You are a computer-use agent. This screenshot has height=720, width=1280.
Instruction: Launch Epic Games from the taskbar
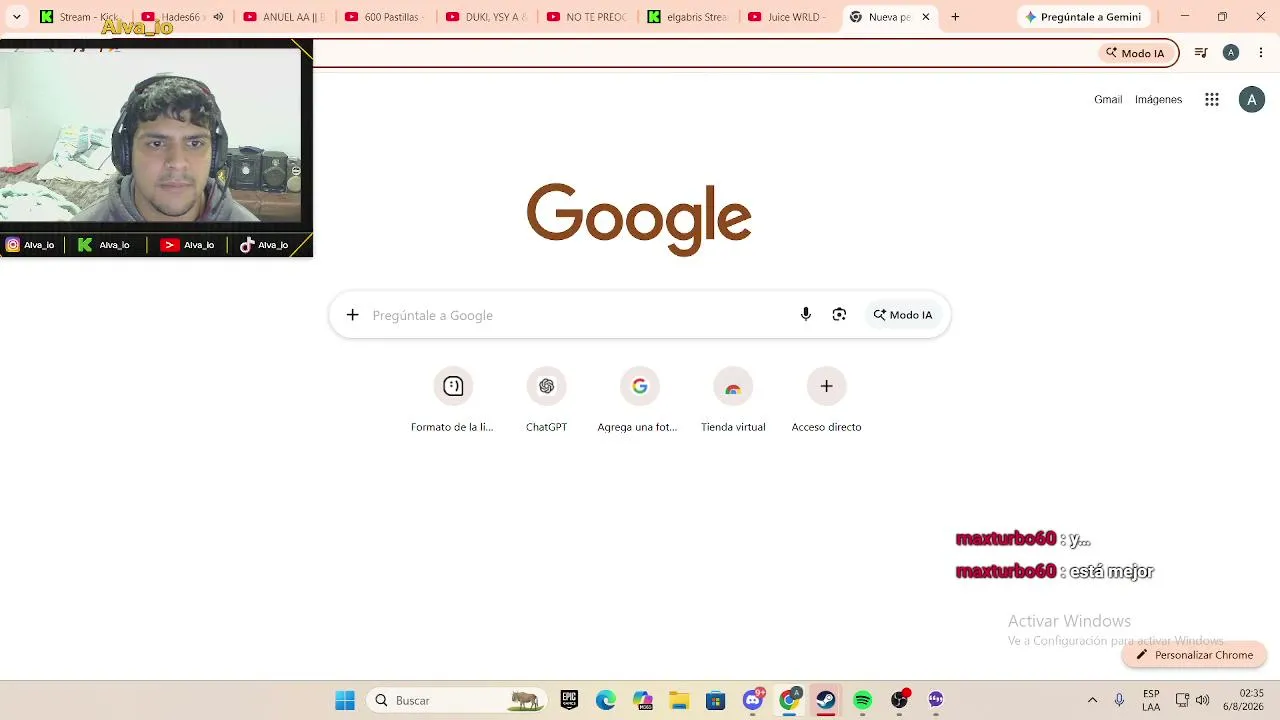point(569,700)
